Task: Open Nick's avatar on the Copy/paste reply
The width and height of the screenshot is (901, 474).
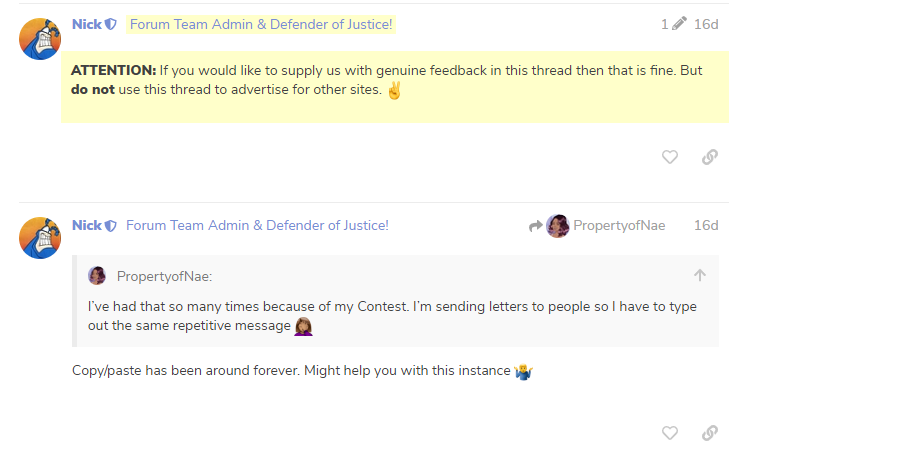Action: [x=41, y=238]
